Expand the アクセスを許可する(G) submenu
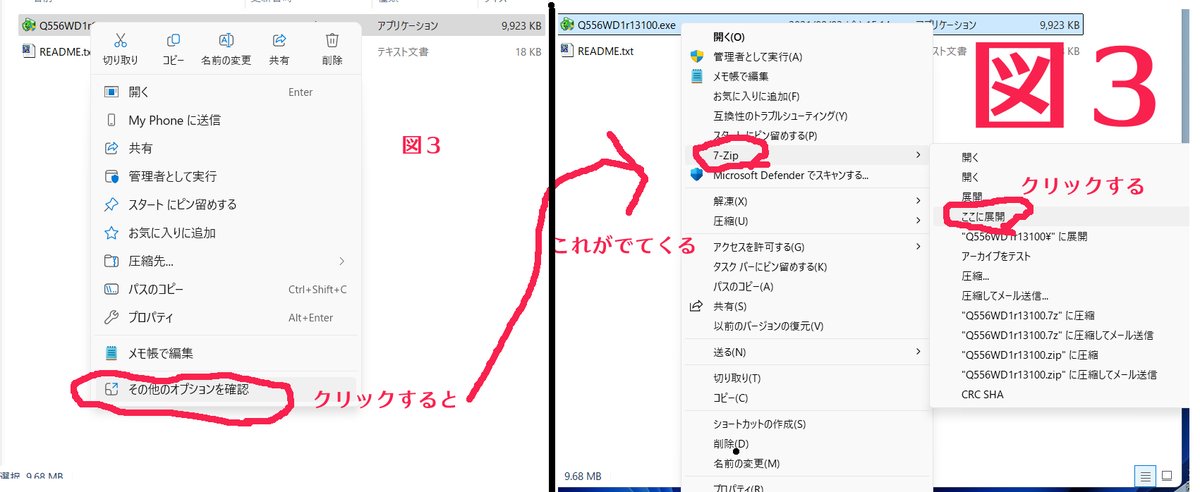 918,246
